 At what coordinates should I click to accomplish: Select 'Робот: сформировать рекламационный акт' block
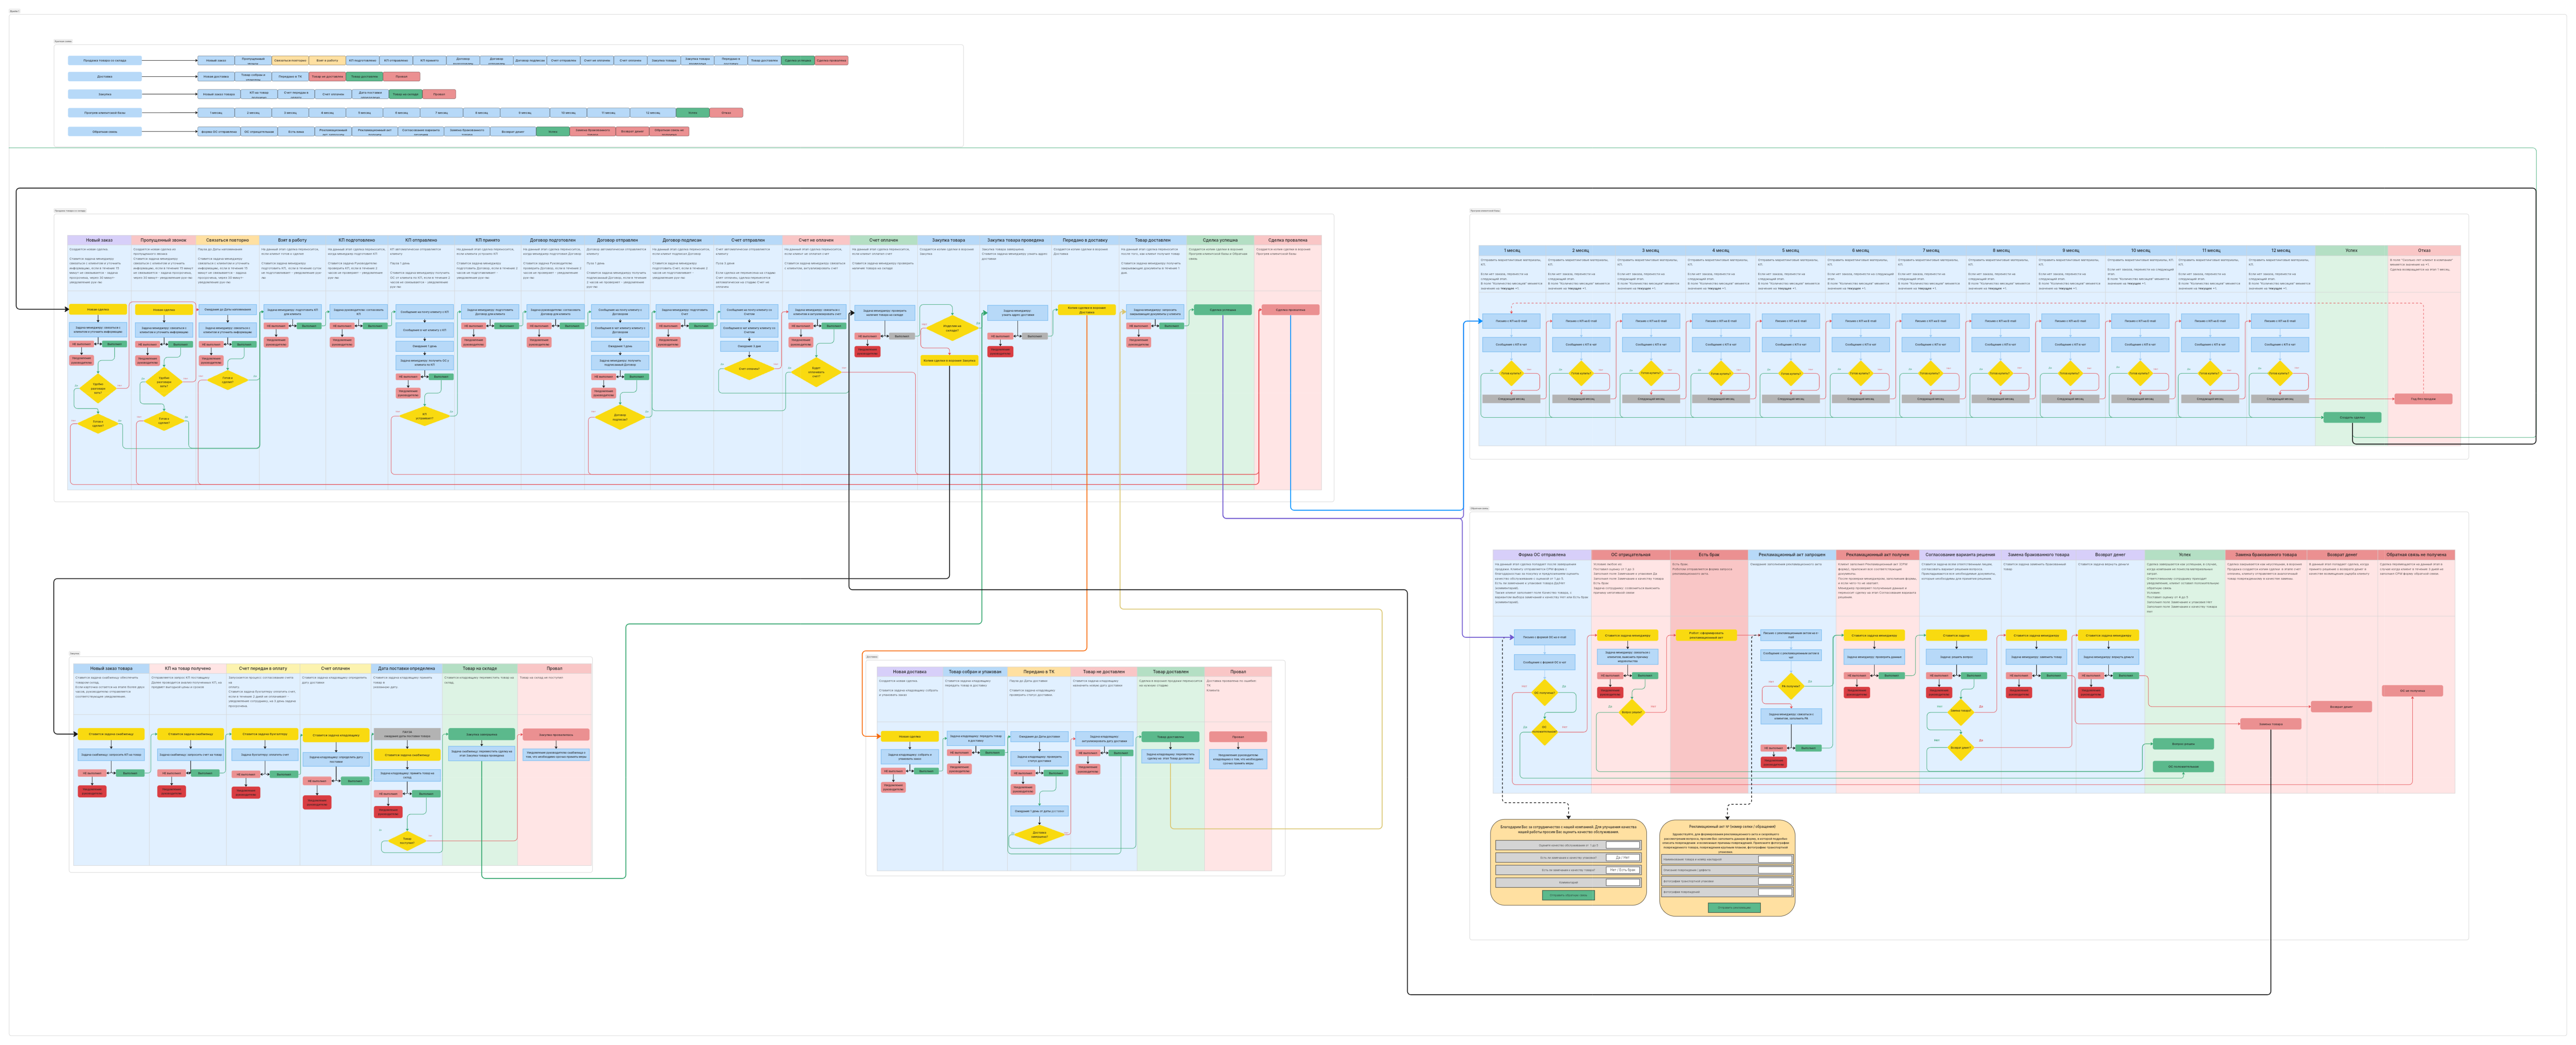(x=1706, y=635)
